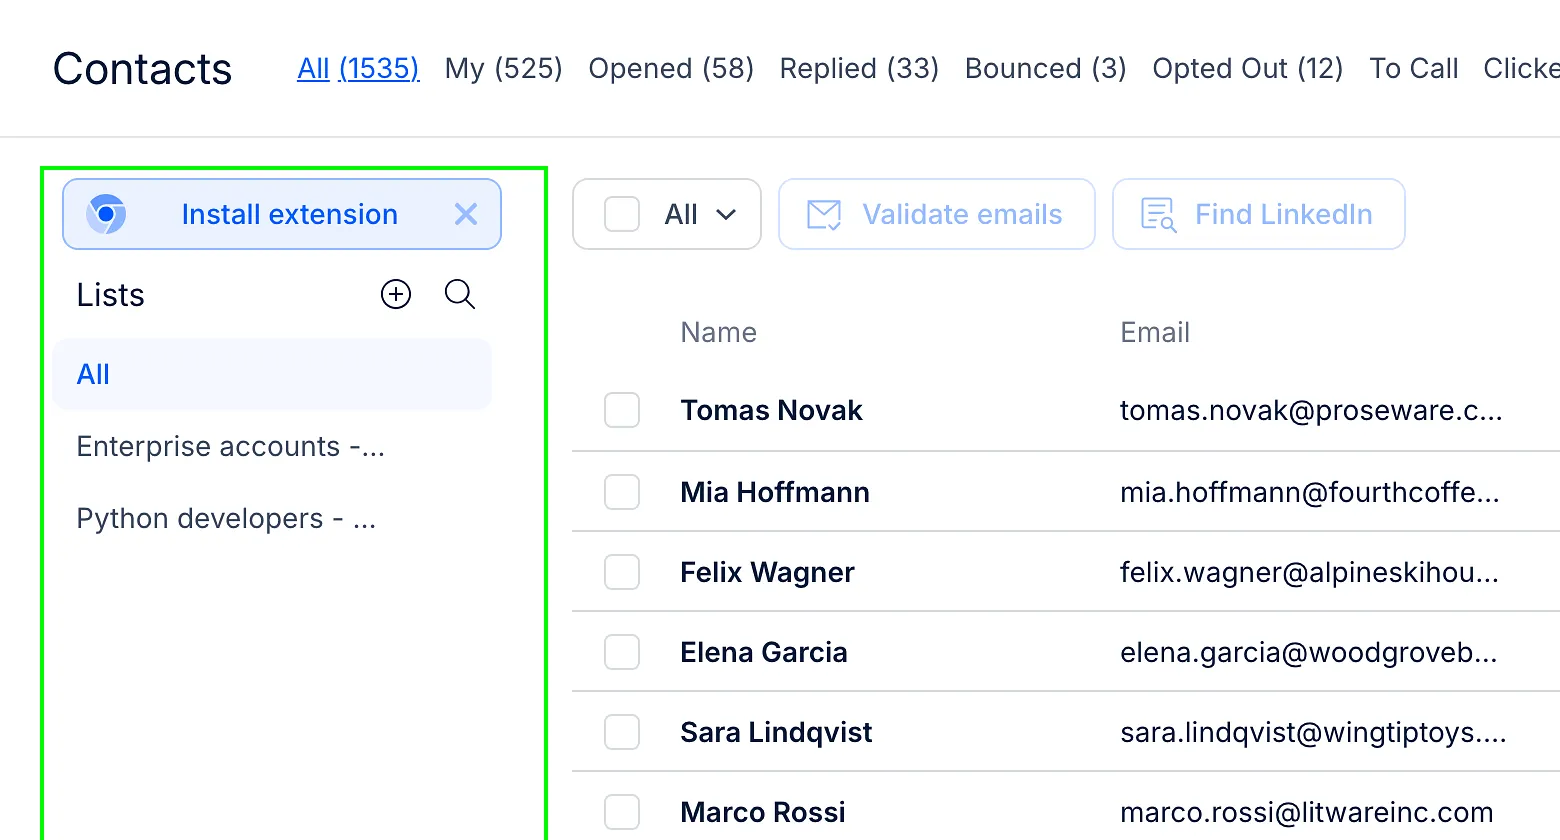1560x840 pixels.
Task: Open the Python developers list
Action: click(x=226, y=518)
